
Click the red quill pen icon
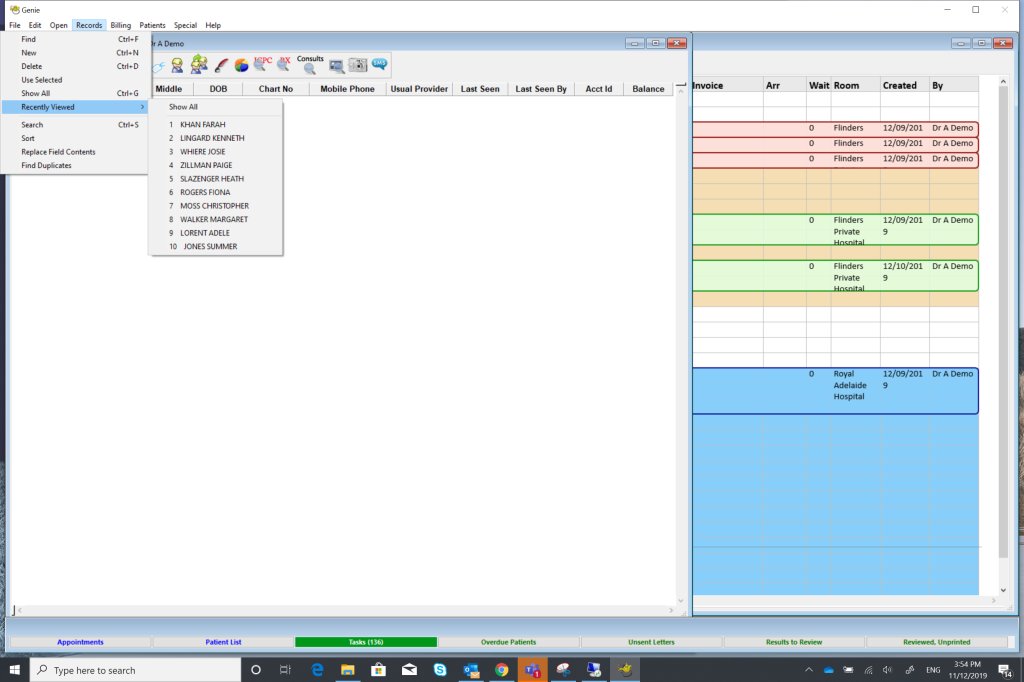(x=221, y=65)
